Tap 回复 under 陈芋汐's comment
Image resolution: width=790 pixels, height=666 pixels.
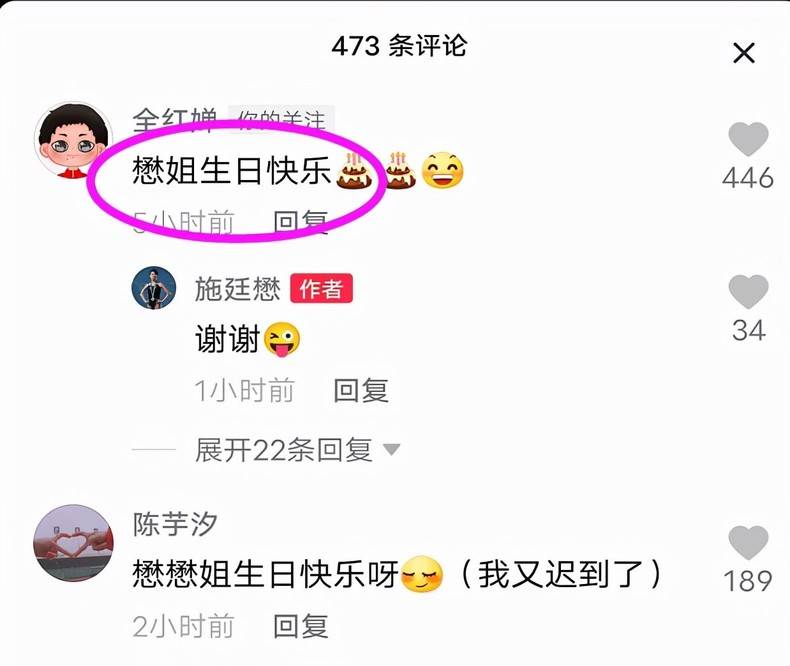pos(301,626)
